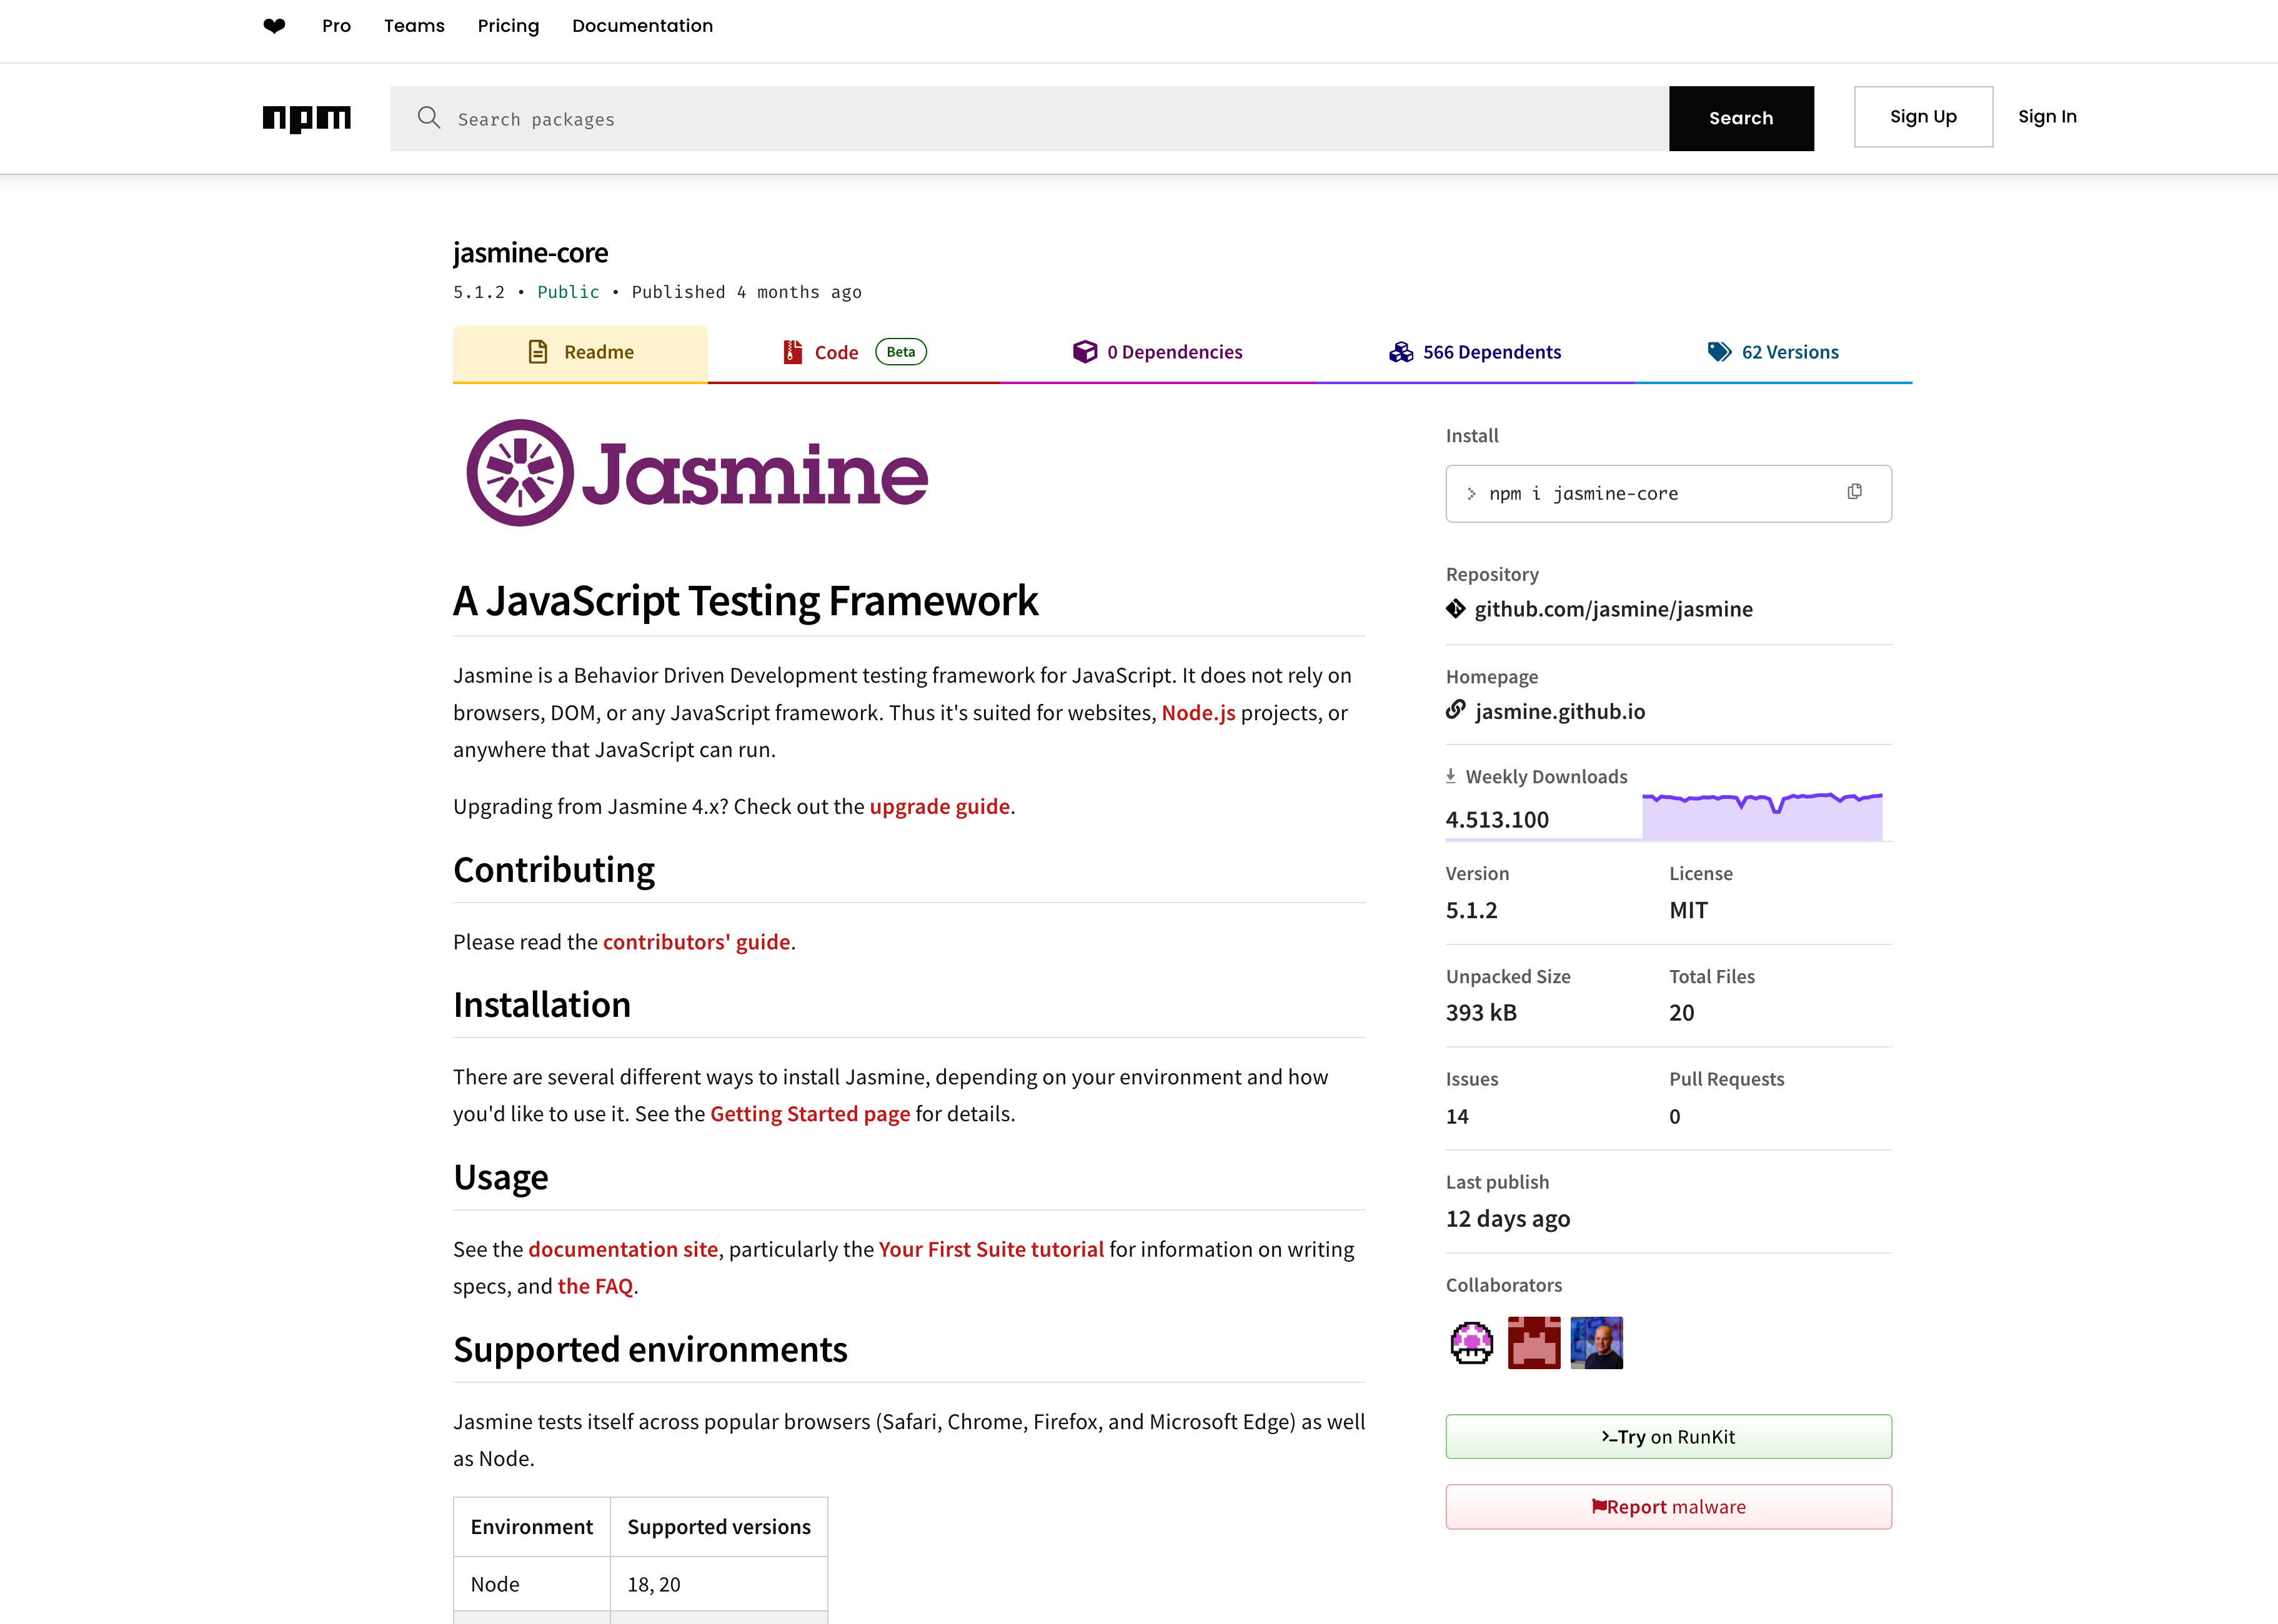Open the Pro menu link

[336, 26]
